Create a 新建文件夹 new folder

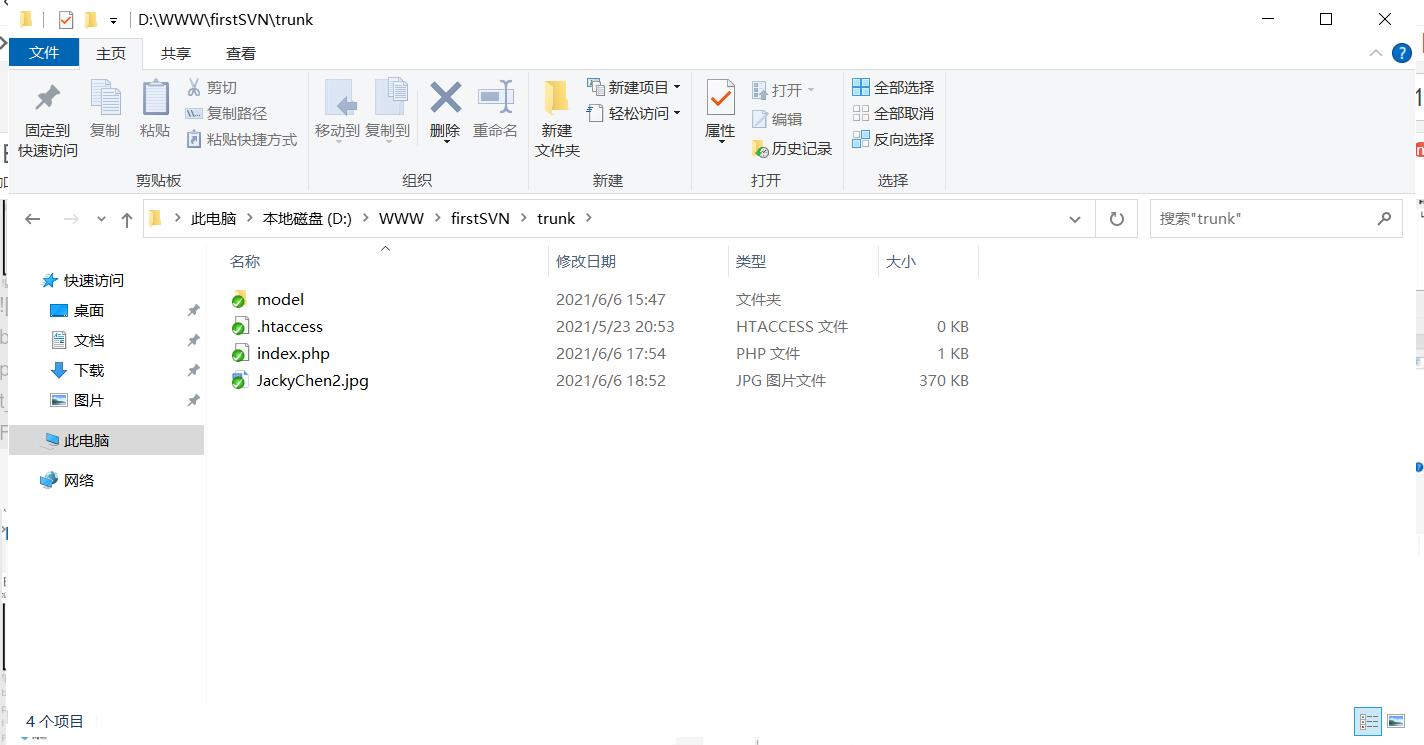tap(557, 119)
